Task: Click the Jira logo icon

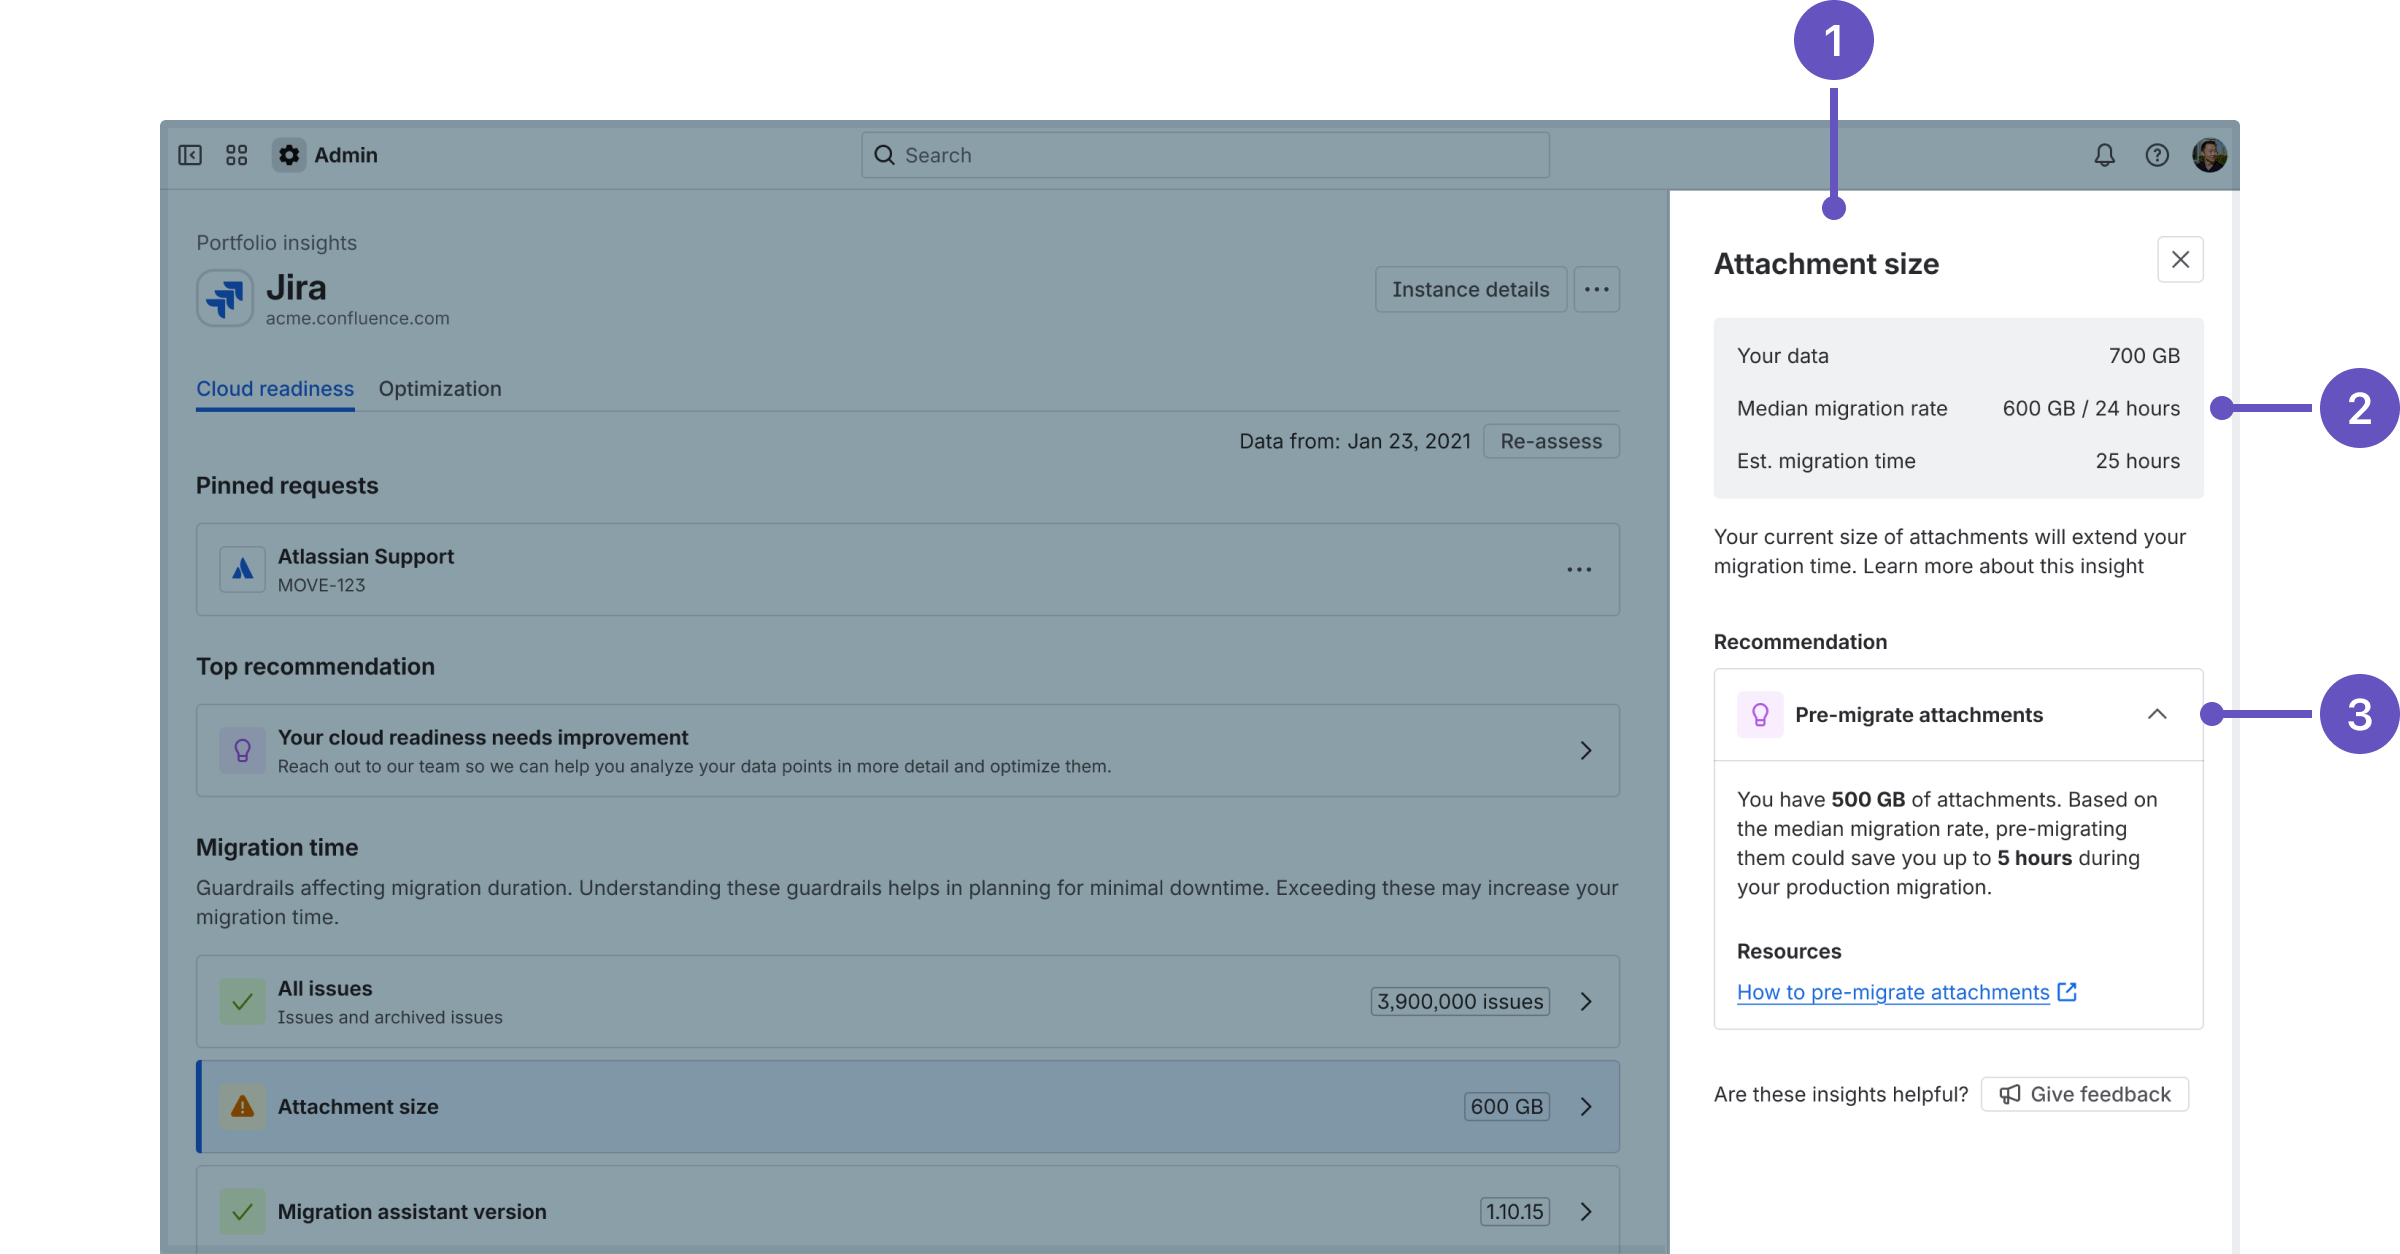Action: 225,298
